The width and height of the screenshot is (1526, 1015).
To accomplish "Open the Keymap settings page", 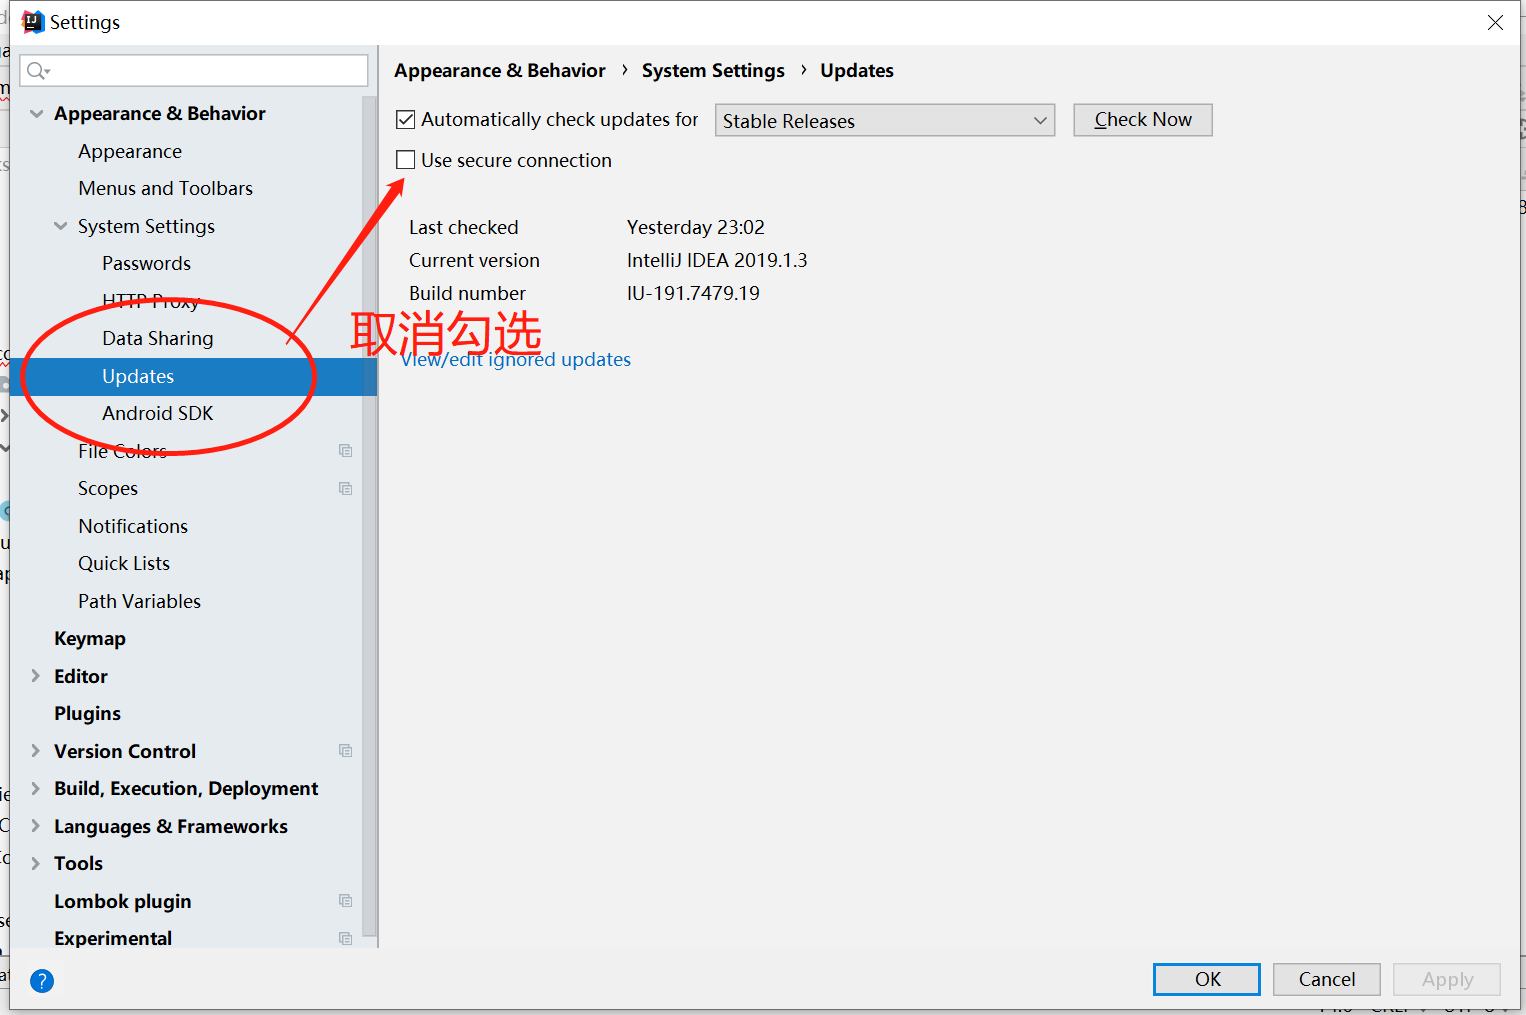I will (x=90, y=639).
